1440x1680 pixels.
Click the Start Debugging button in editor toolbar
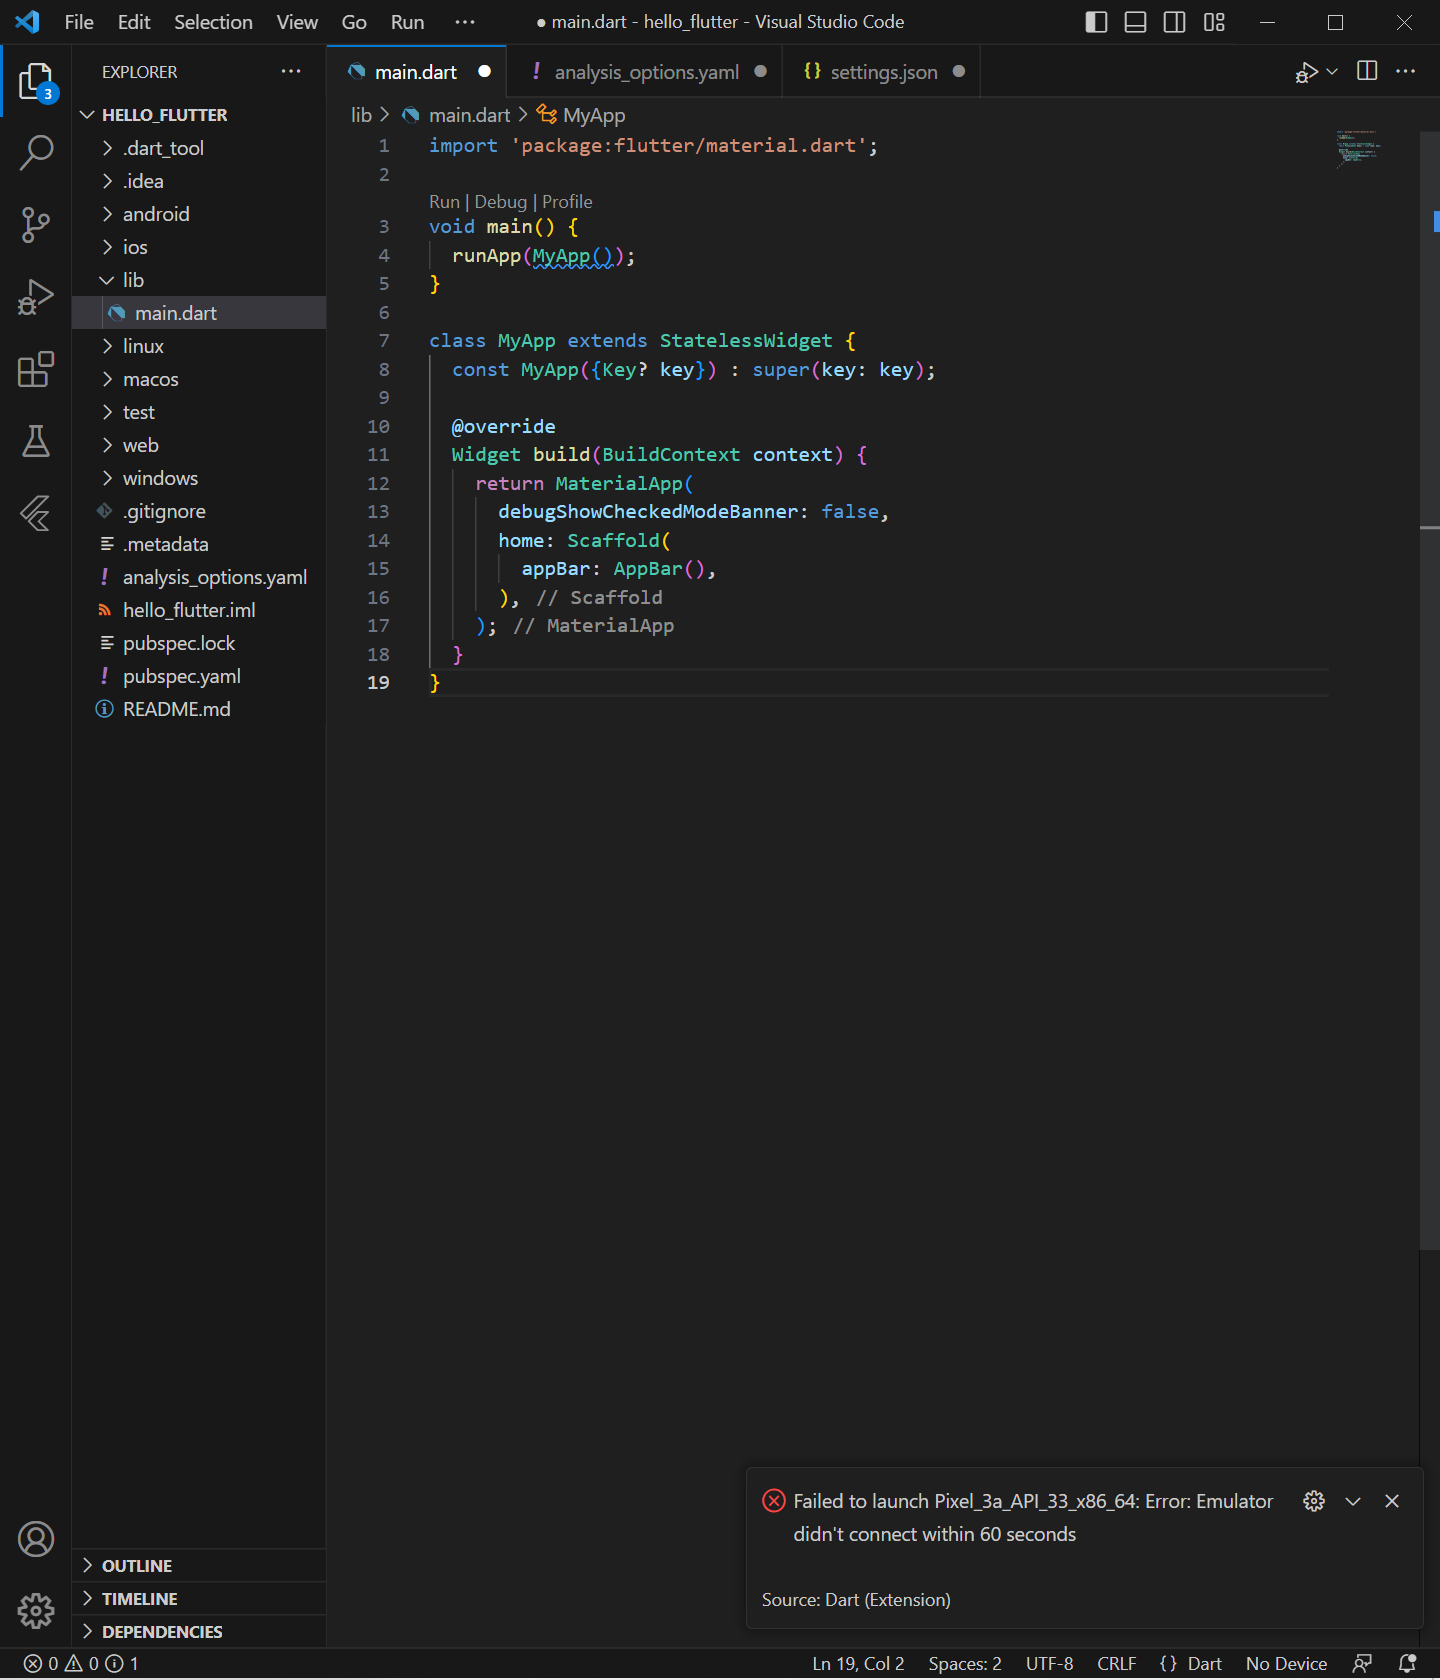tap(1306, 71)
